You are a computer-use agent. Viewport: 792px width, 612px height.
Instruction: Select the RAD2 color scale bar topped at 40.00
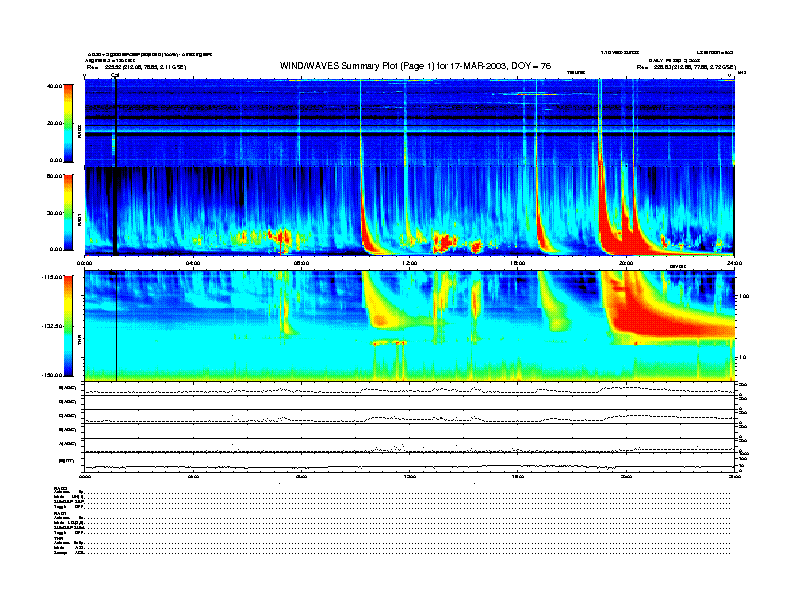click(x=68, y=123)
